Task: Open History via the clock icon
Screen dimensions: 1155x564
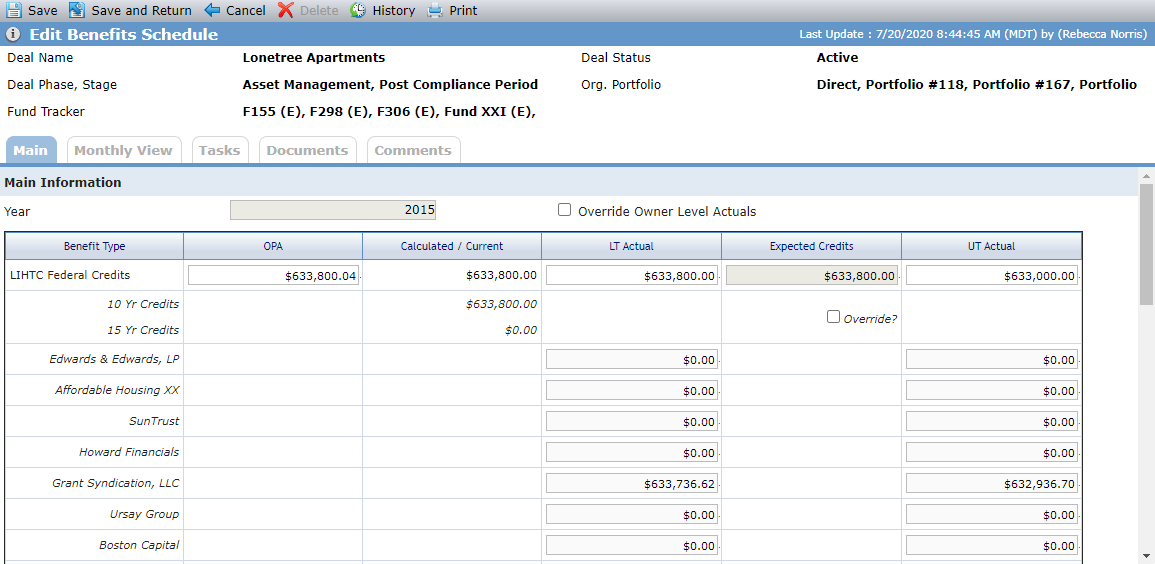Action: [x=358, y=10]
